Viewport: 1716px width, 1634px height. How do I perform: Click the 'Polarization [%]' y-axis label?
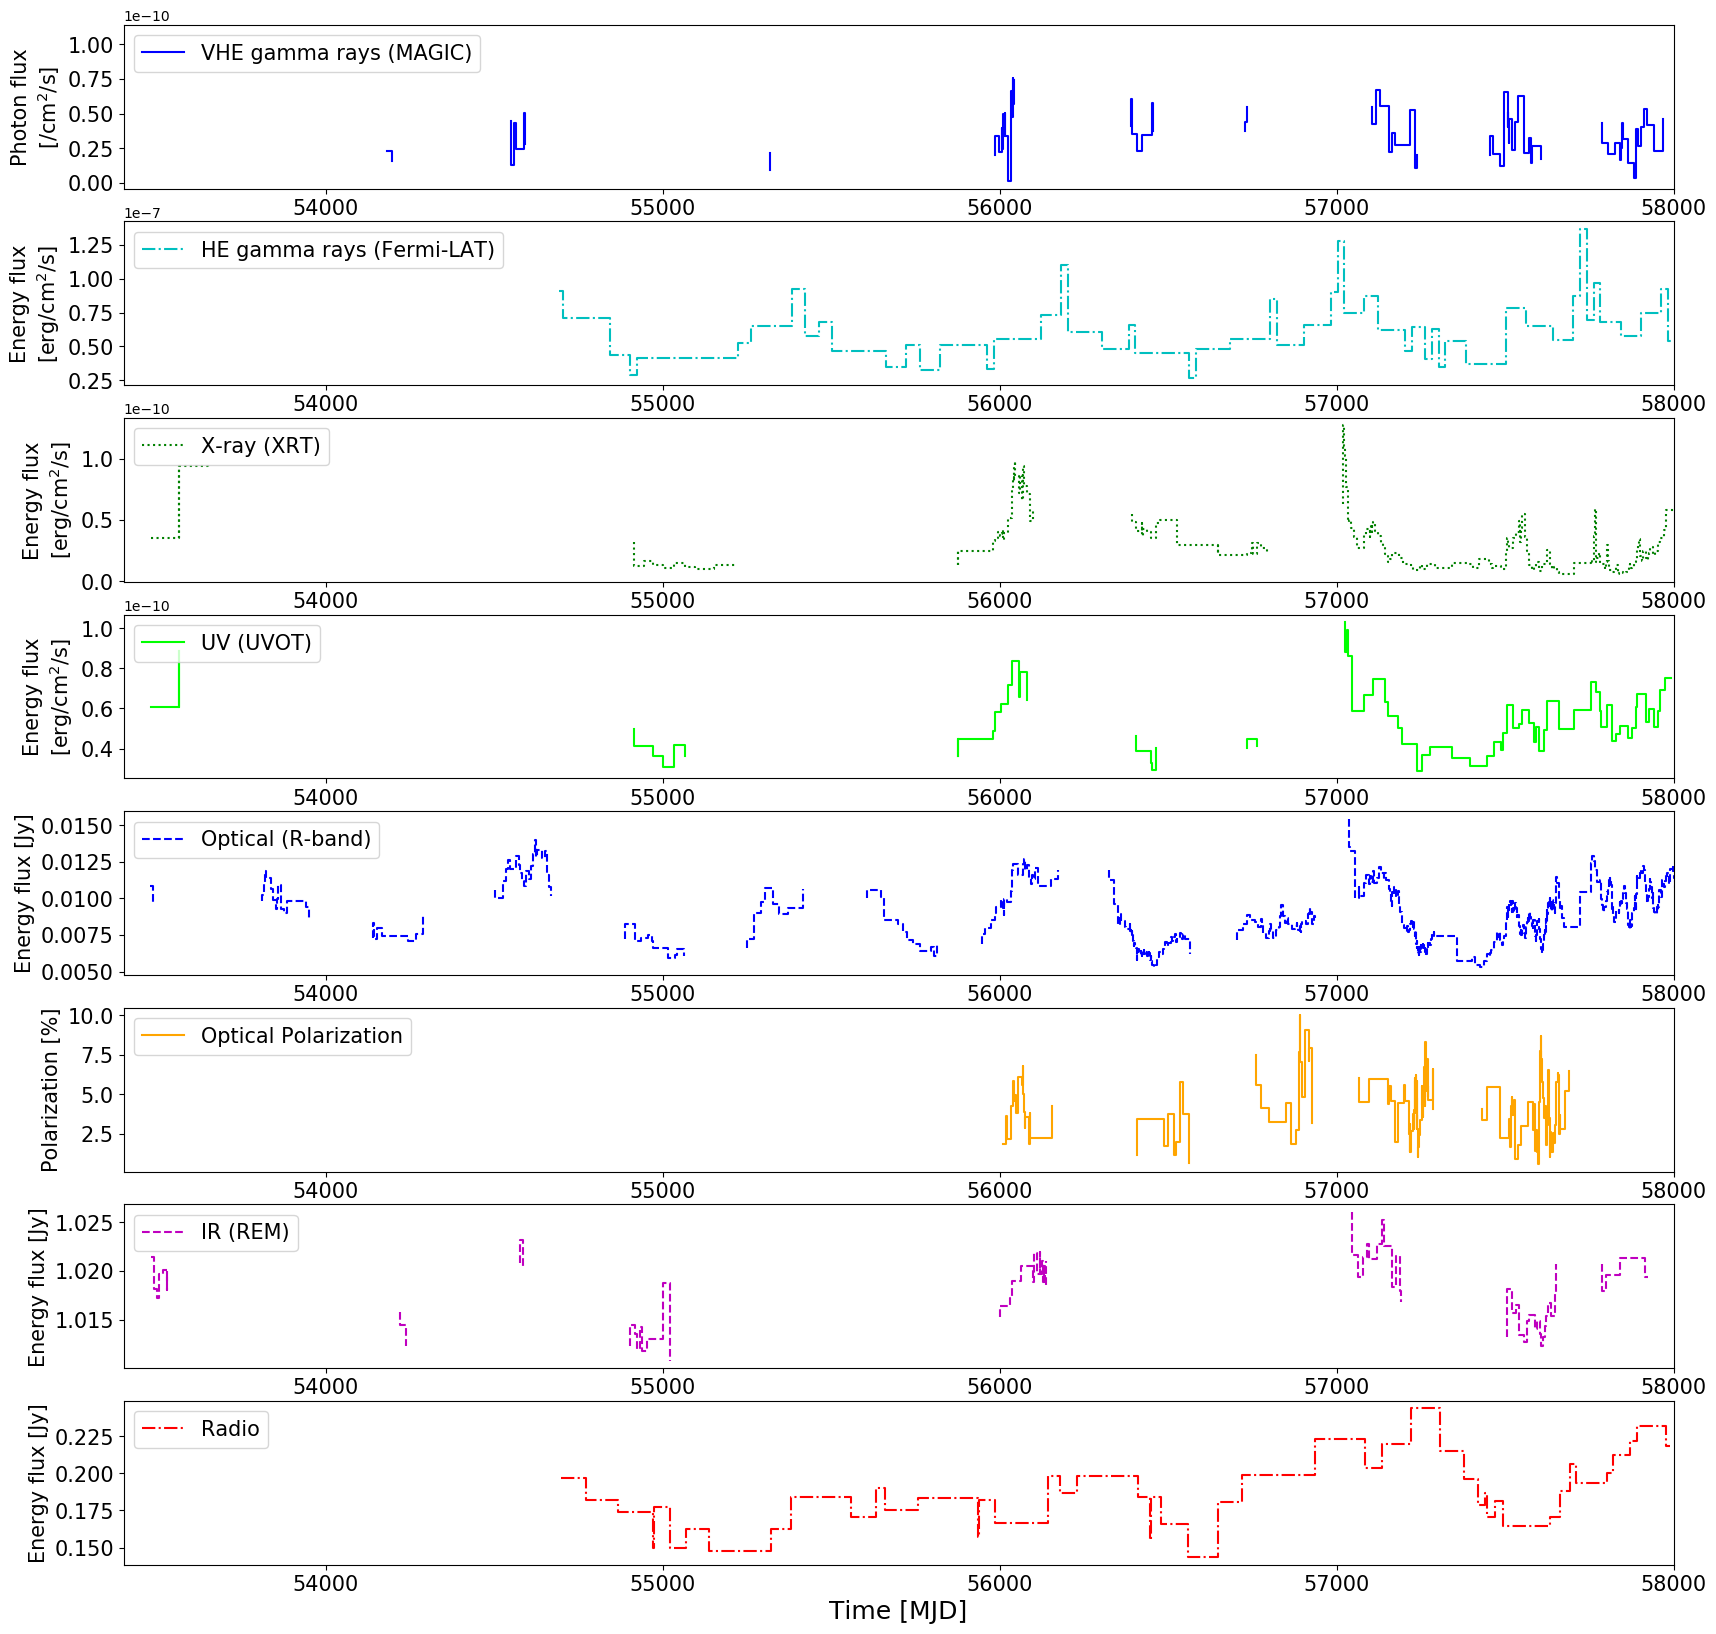click(49, 1090)
